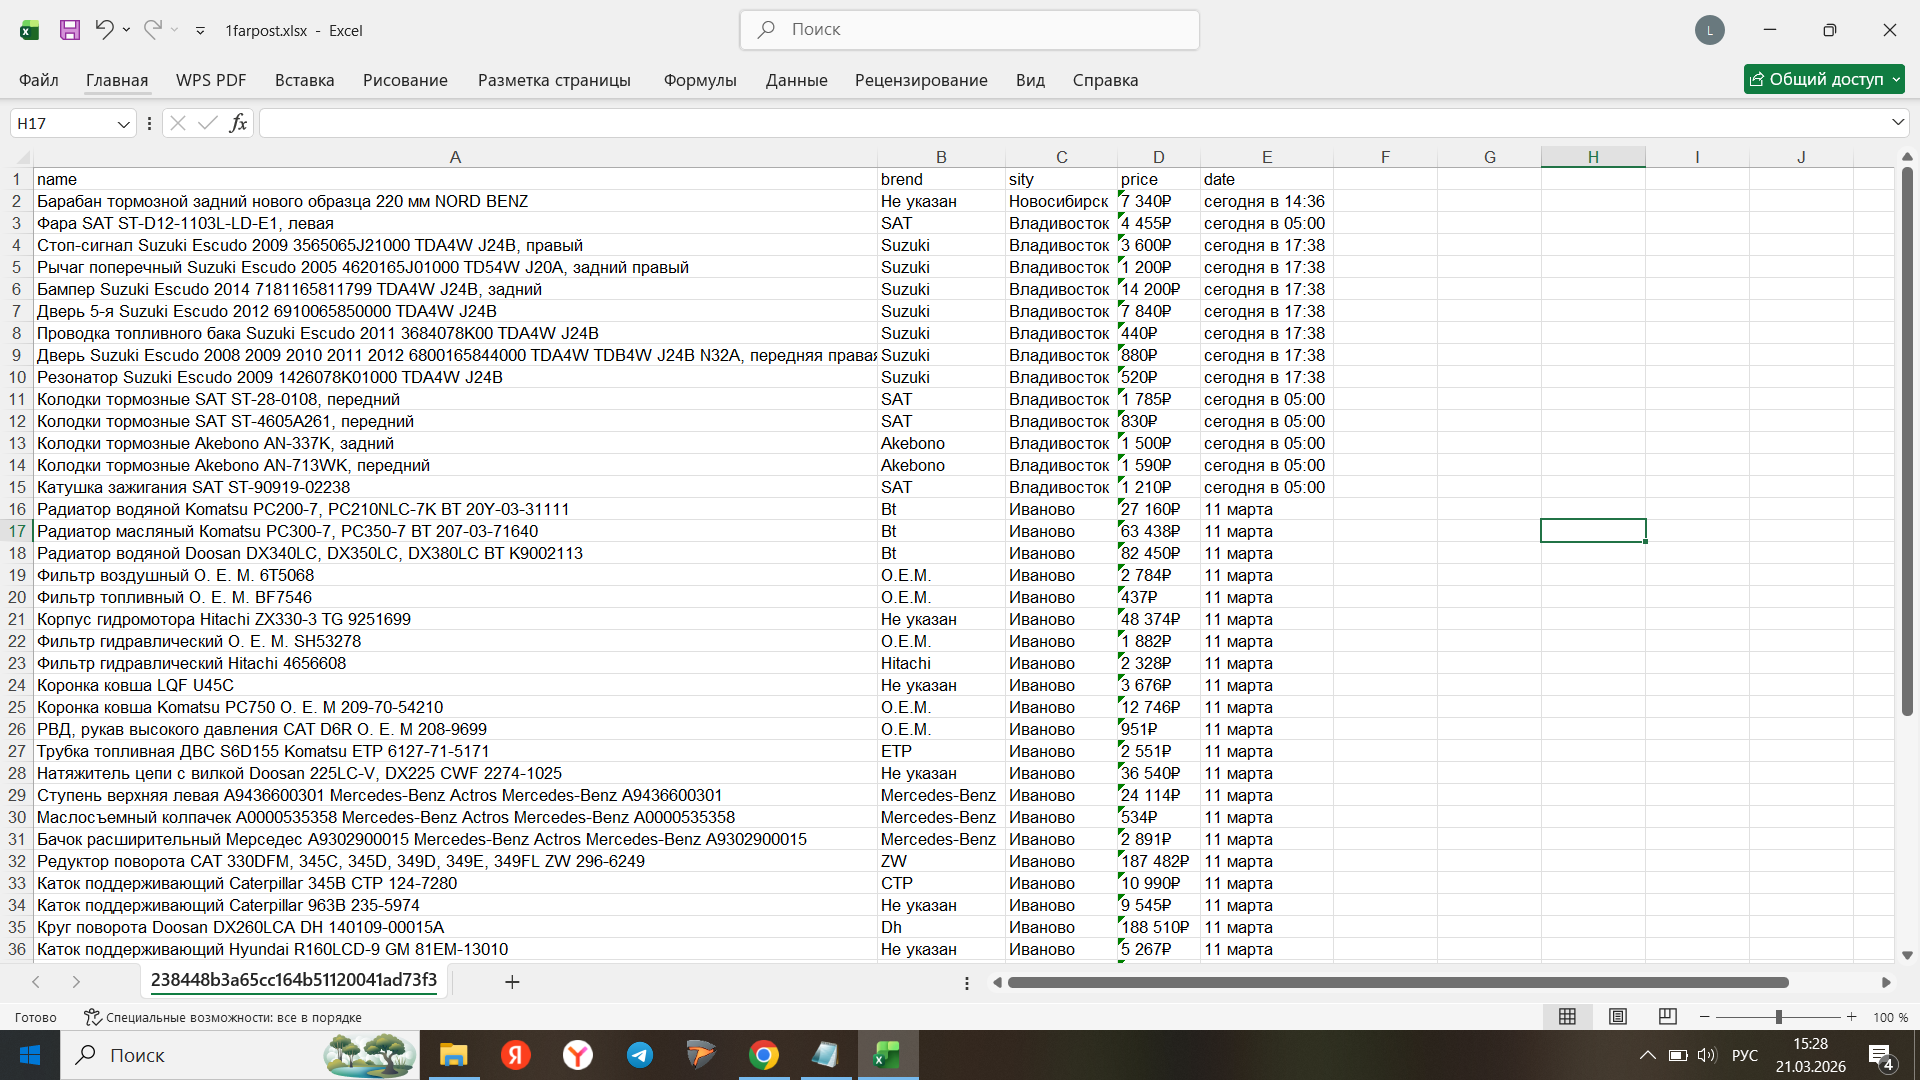
Task: Select column A header
Action: point(455,157)
